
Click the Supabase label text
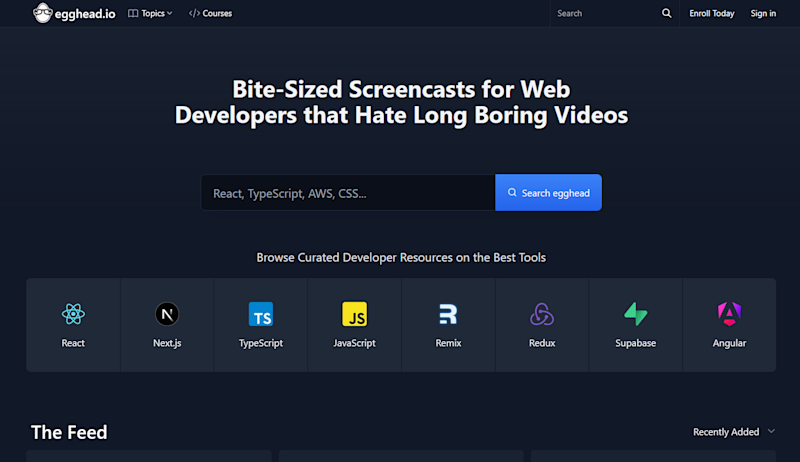click(636, 343)
